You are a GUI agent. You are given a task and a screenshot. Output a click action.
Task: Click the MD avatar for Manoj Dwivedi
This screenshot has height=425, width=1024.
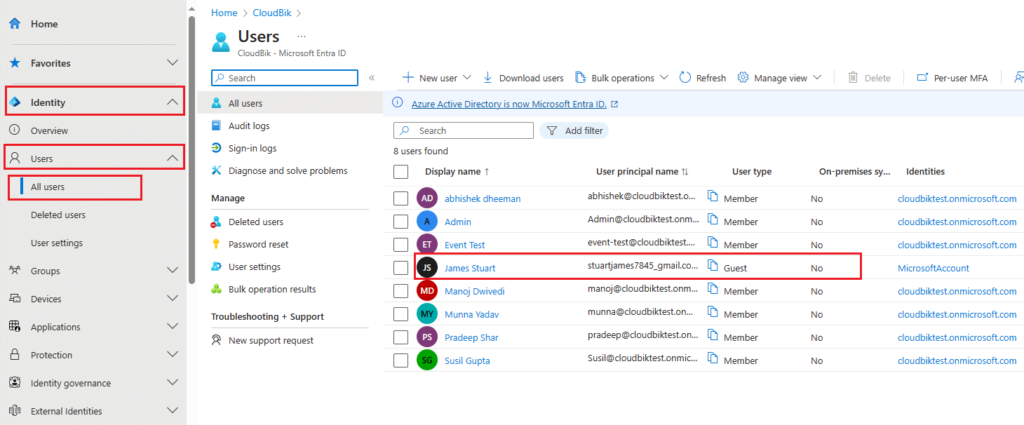tap(426, 291)
